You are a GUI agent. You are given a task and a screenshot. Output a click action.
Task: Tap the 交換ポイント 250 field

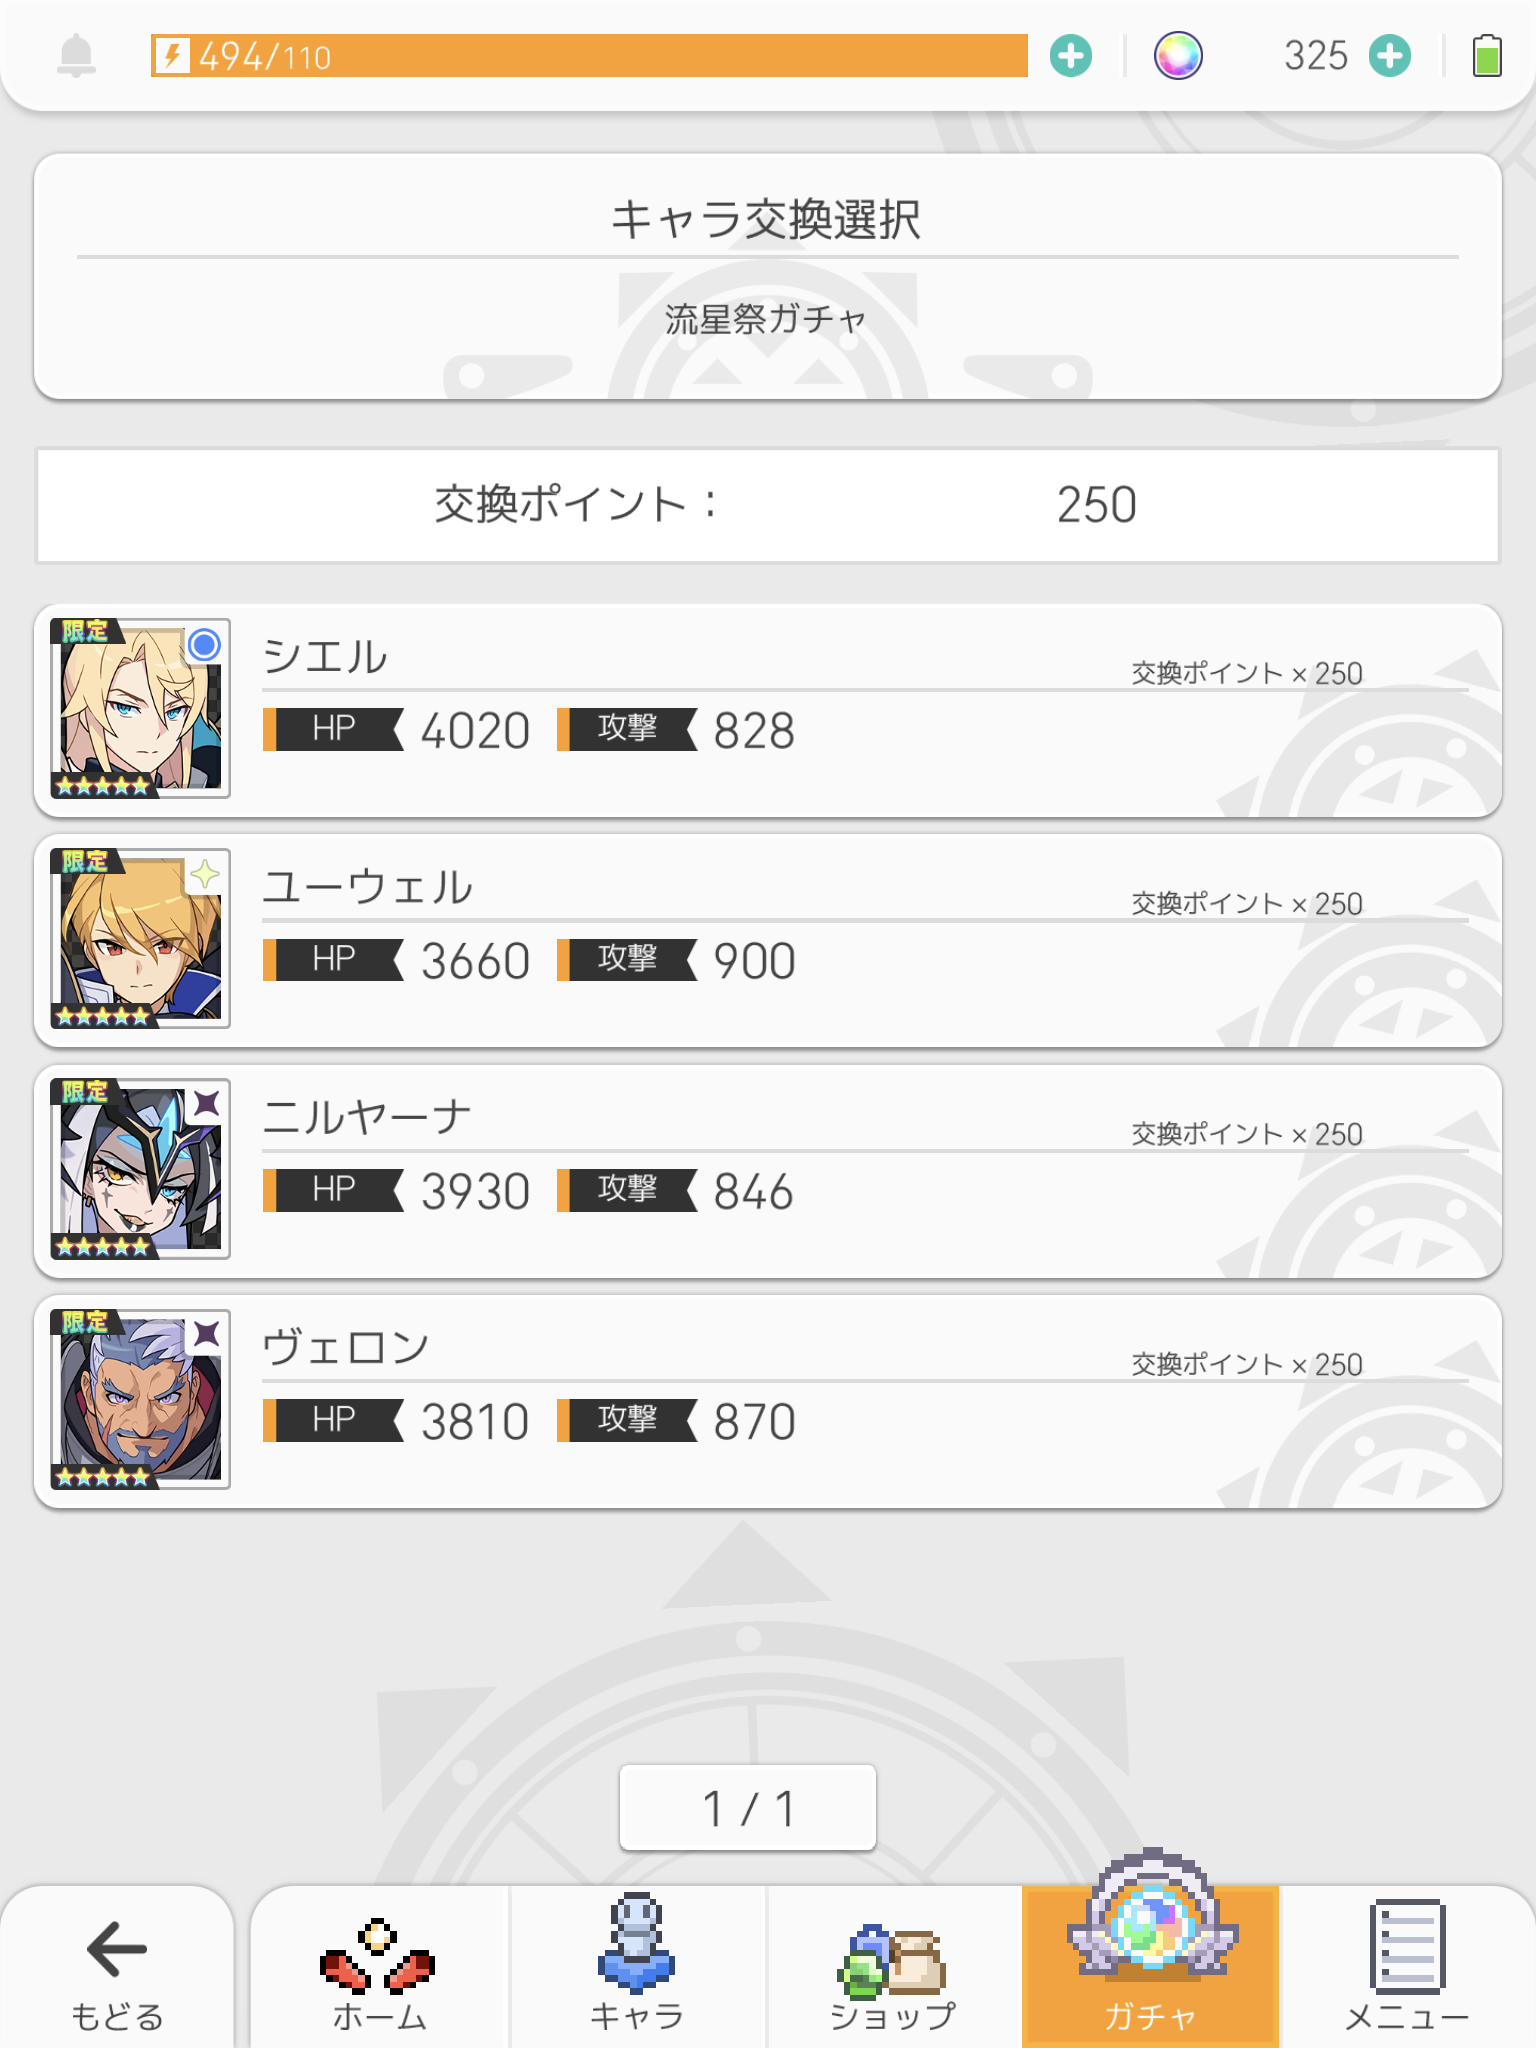click(x=768, y=505)
